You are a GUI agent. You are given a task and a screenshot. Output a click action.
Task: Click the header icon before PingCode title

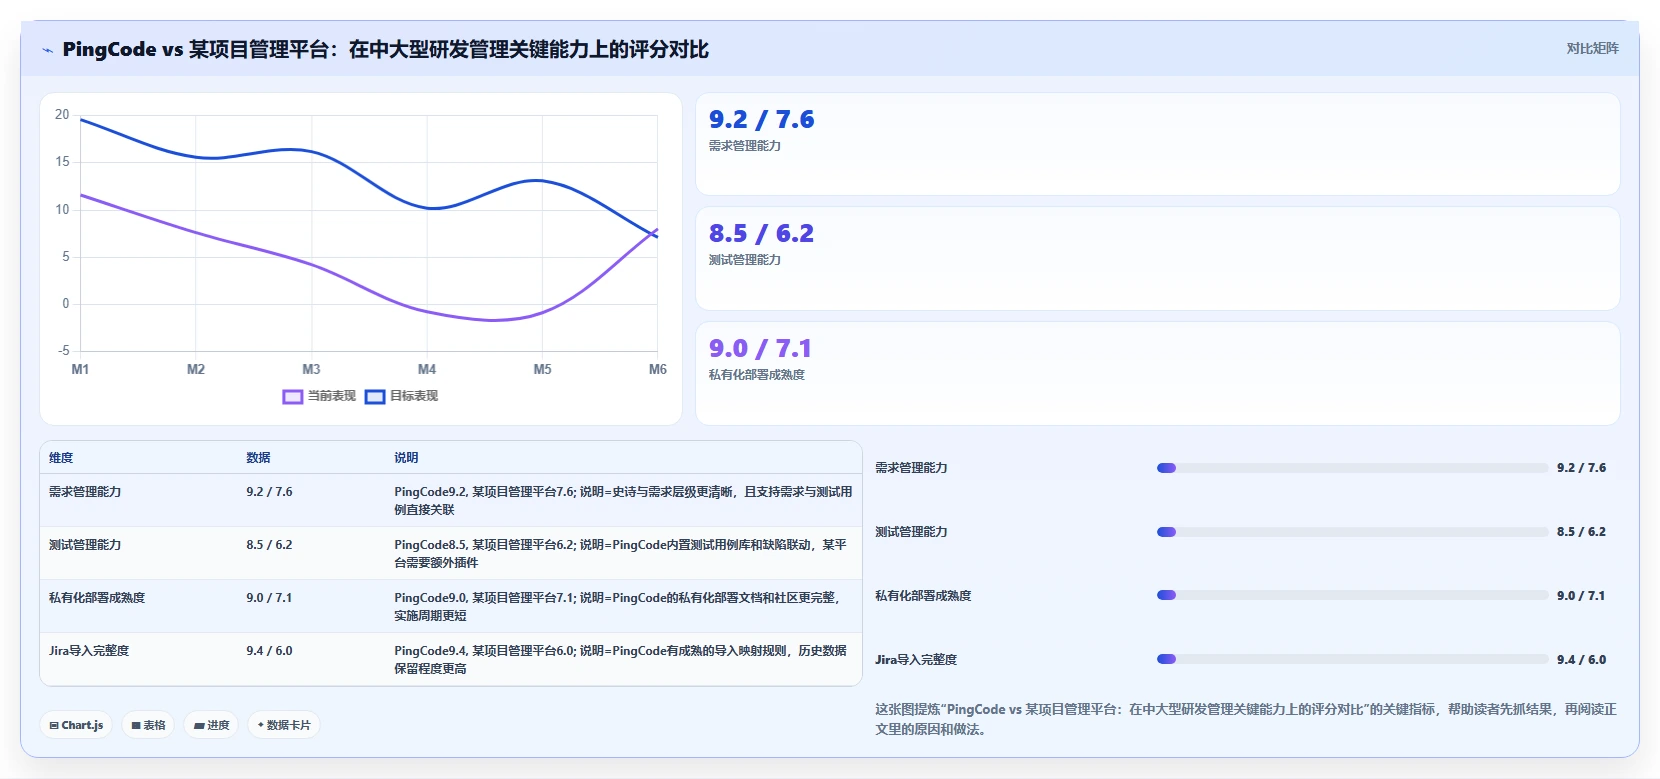(x=47, y=50)
